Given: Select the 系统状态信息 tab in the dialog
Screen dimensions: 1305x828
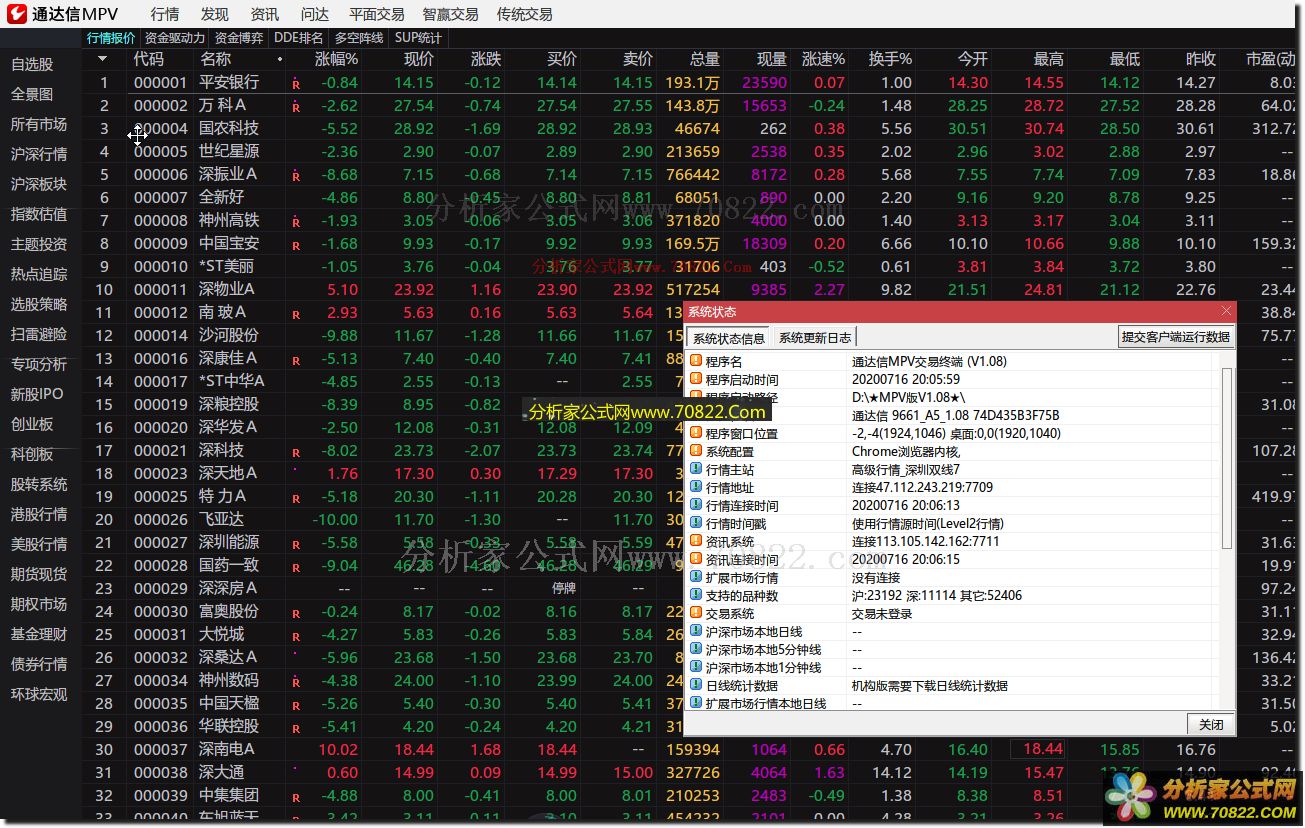Looking at the screenshot, I should 729,338.
